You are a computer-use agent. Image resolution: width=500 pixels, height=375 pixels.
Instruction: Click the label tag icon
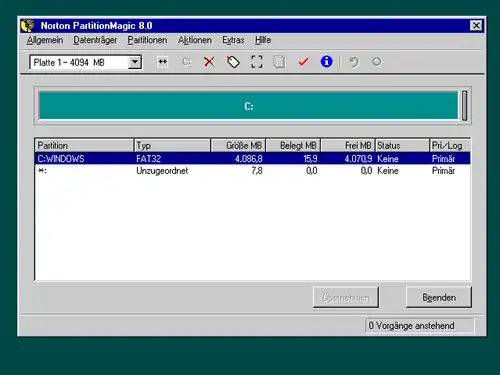click(x=233, y=62)
